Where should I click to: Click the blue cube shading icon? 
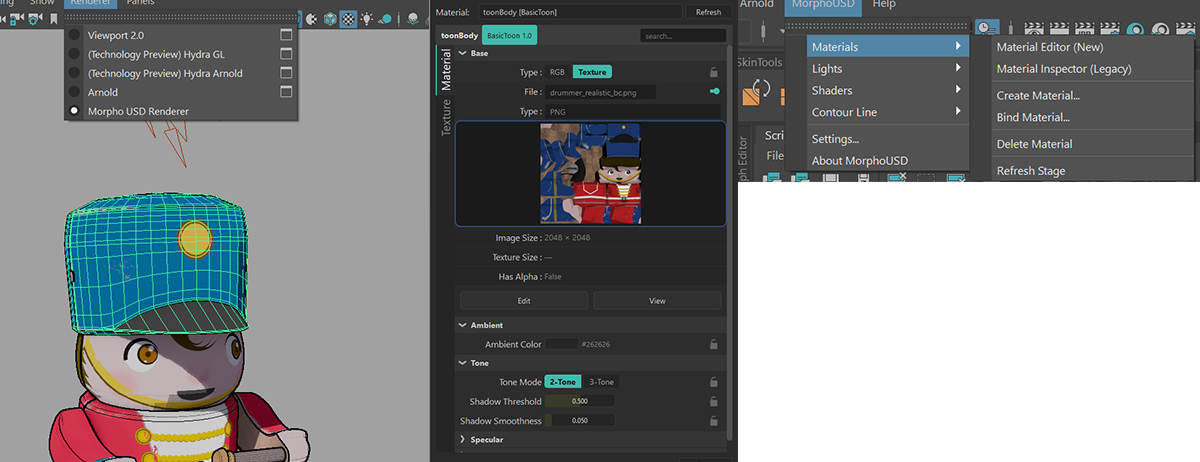point(330,19)
